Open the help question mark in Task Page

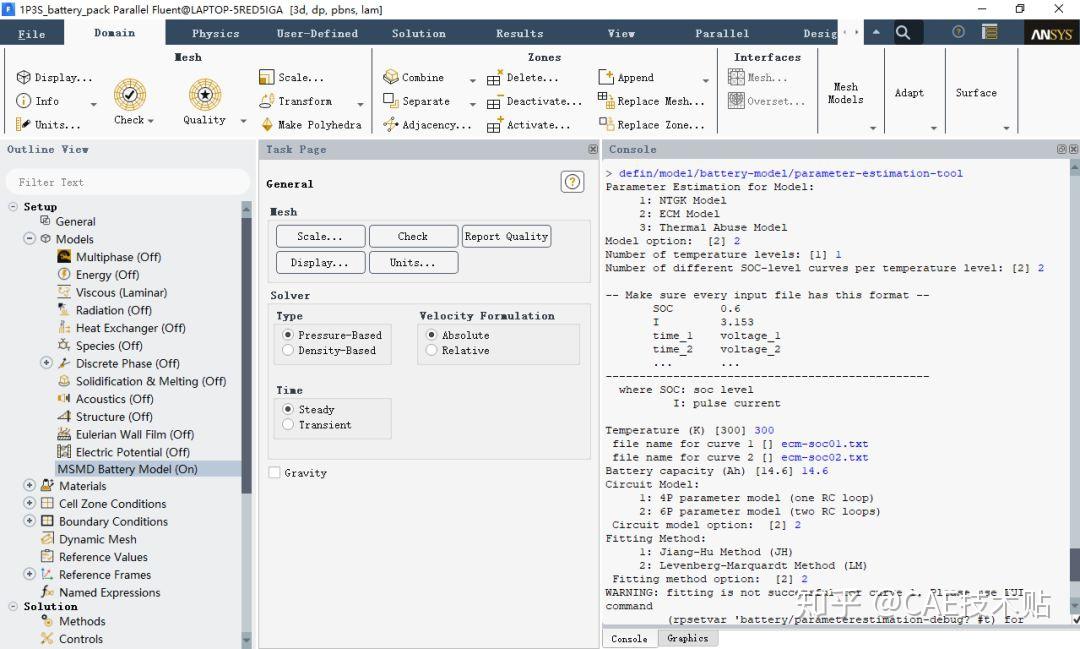572,182
